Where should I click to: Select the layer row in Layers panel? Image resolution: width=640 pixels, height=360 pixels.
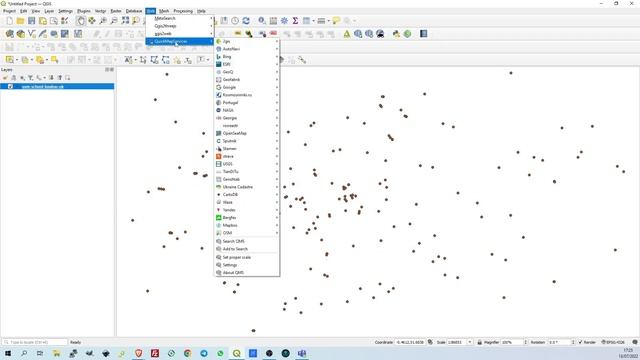coord(57,87)
